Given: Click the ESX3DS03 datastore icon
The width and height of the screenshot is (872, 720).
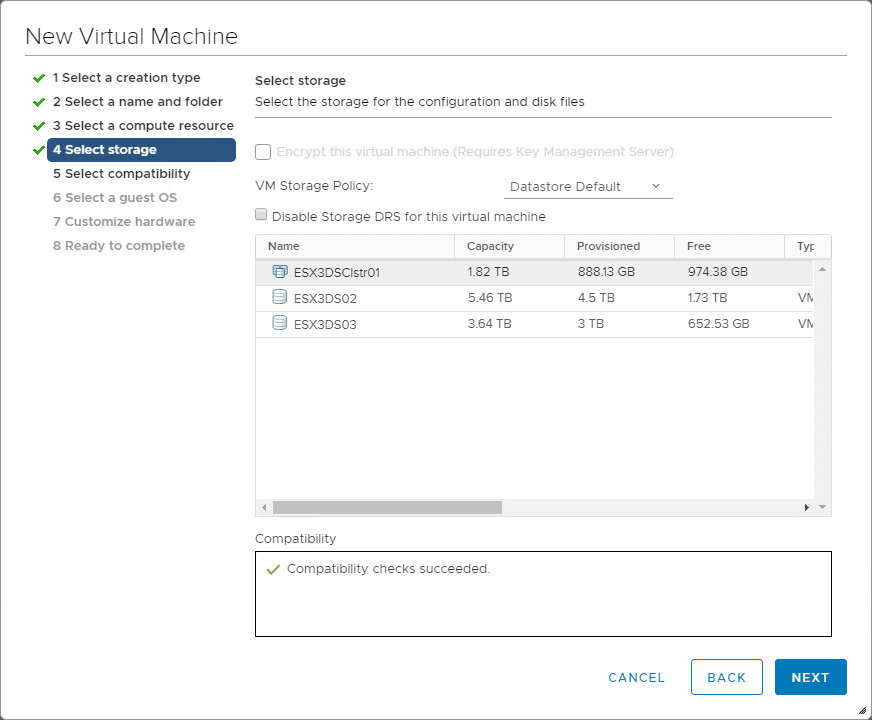Looking at the screenshot, I should (279, 323).
